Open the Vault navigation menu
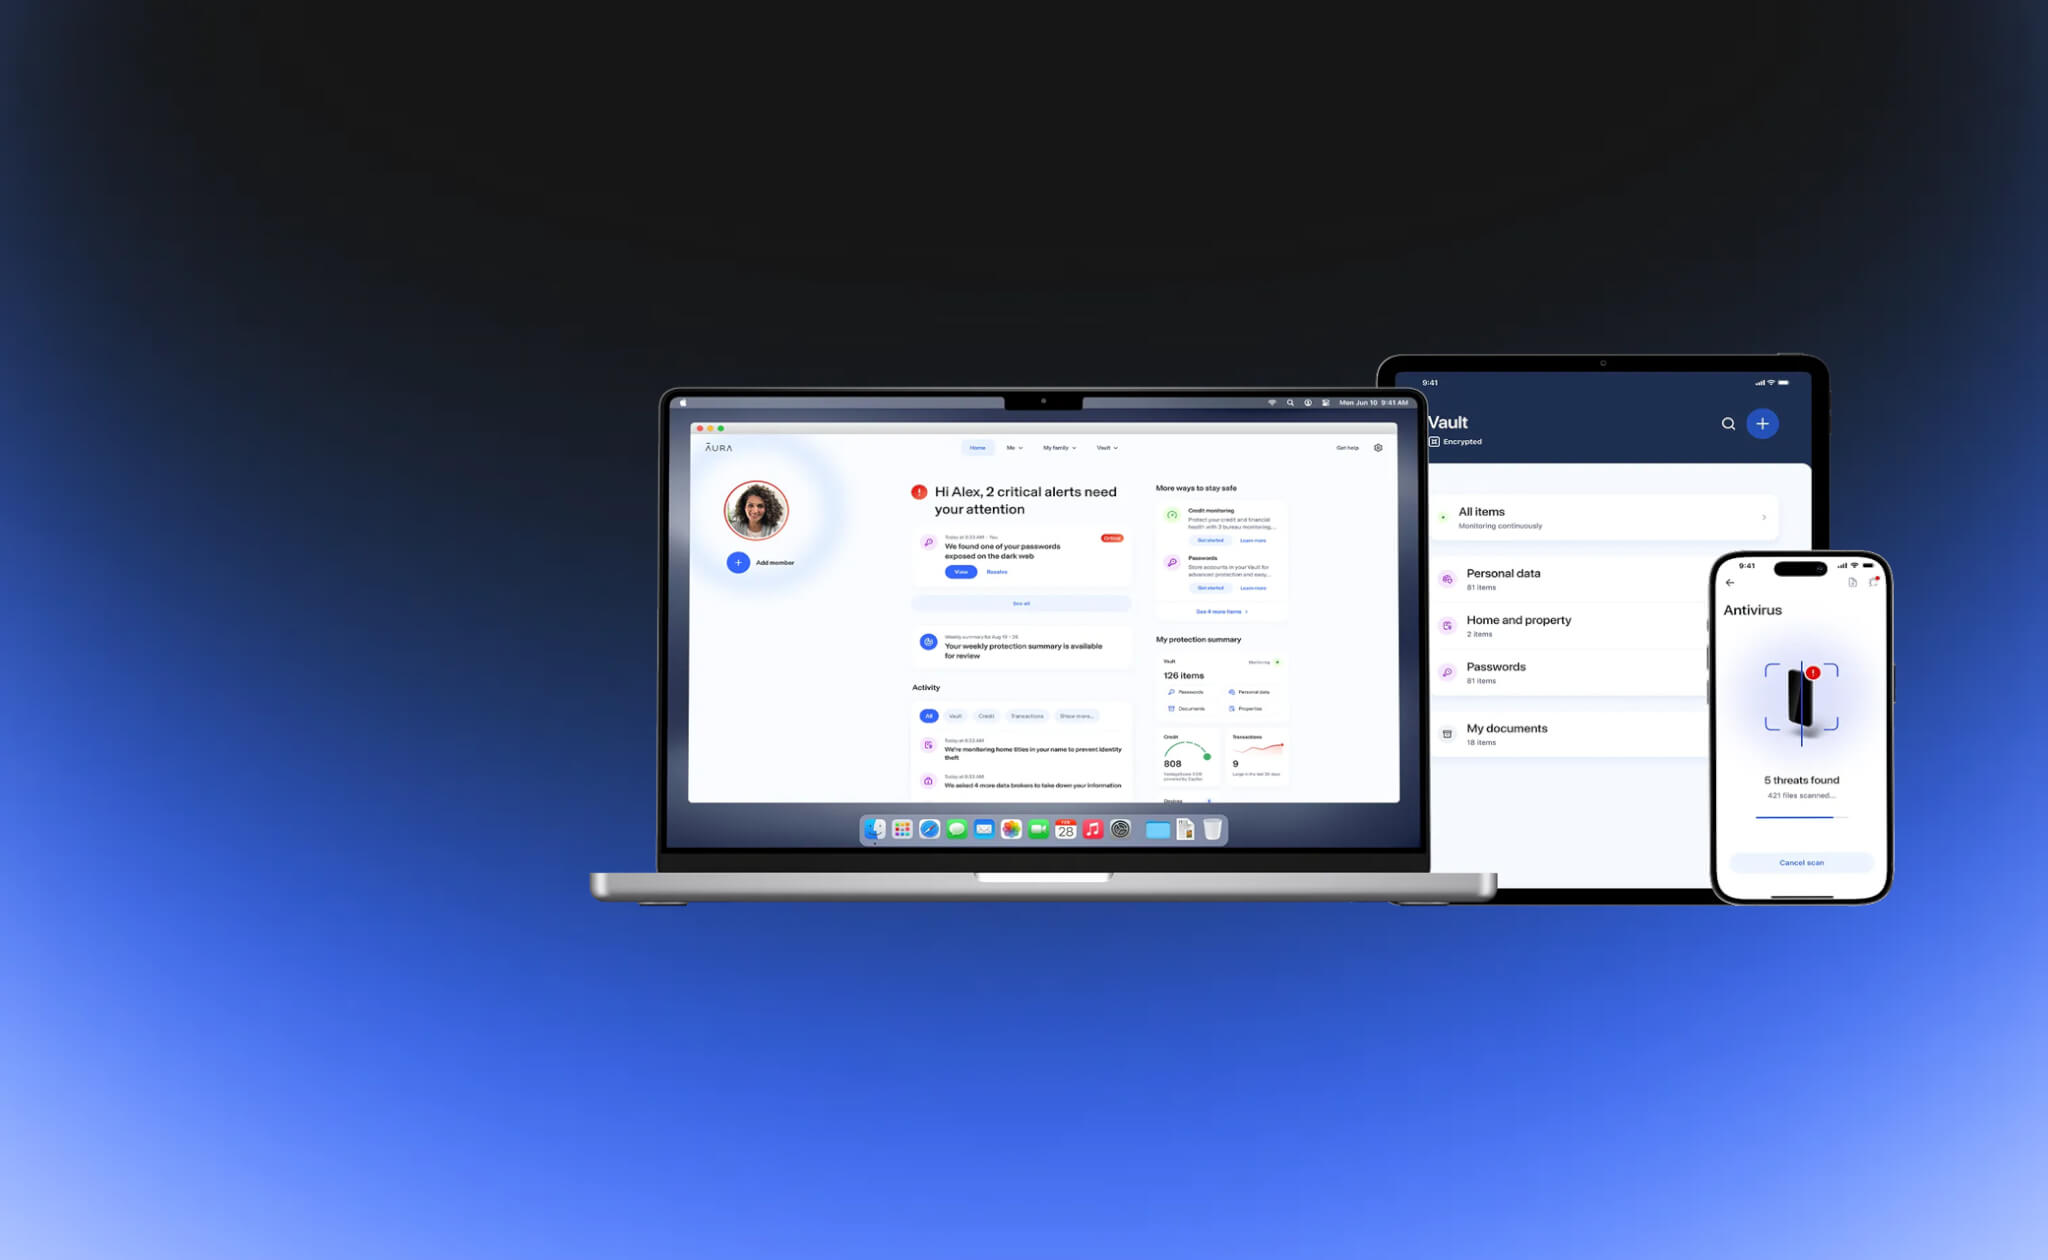This screenshot has height=1260, width=2048. point(1106,448)
